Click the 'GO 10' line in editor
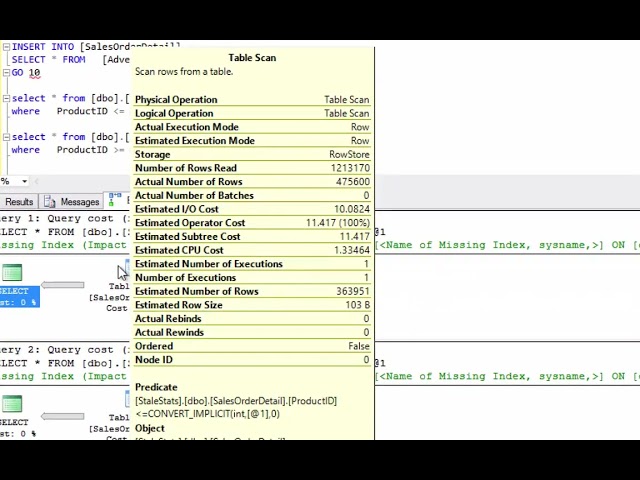 pyautogui.click(x=26, y=73)
